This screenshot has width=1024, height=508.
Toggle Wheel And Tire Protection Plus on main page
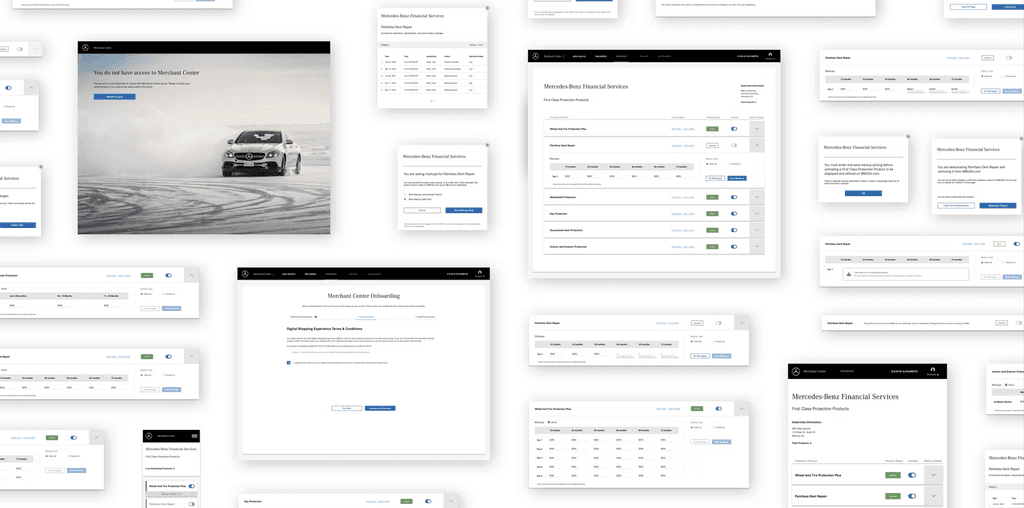(x=733, y=129)
